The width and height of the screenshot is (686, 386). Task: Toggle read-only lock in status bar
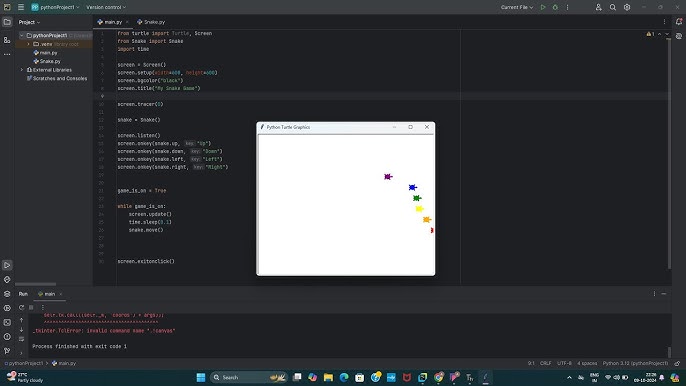click(677, 363)
